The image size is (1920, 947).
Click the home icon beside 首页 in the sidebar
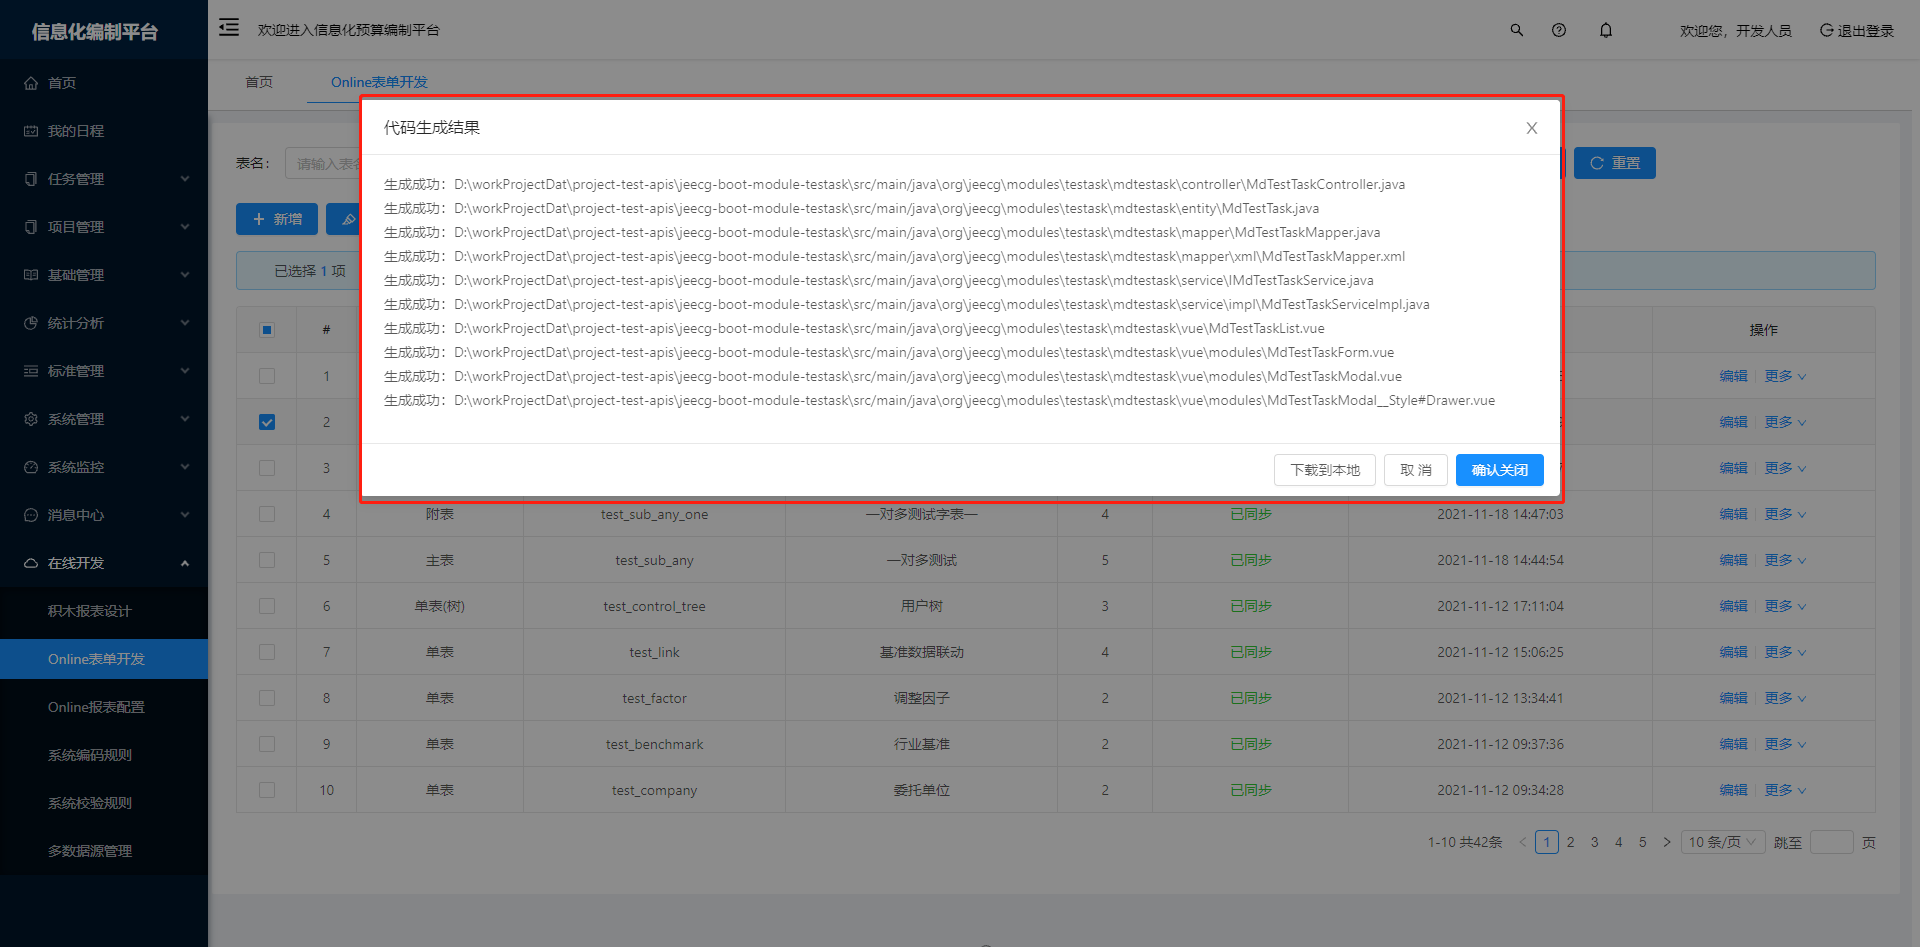[x=31, y=83]
